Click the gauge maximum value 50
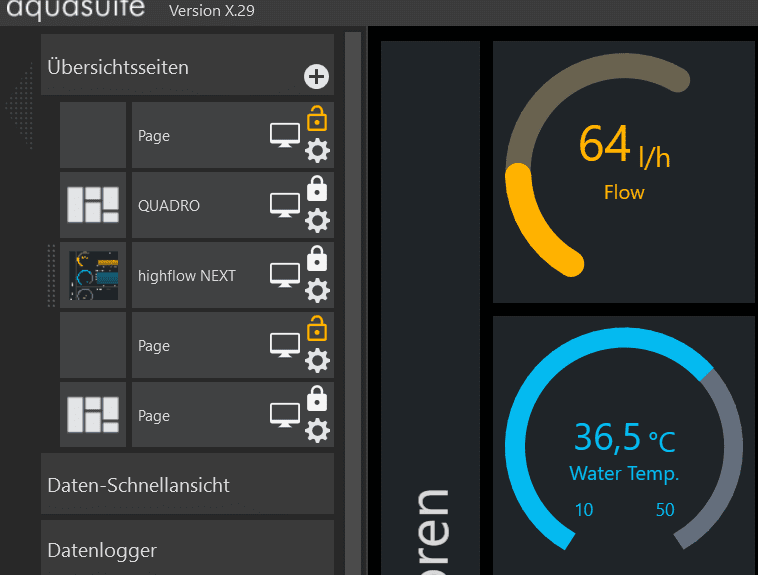Screen dimensions: 758x575 (x=665, y=510)
